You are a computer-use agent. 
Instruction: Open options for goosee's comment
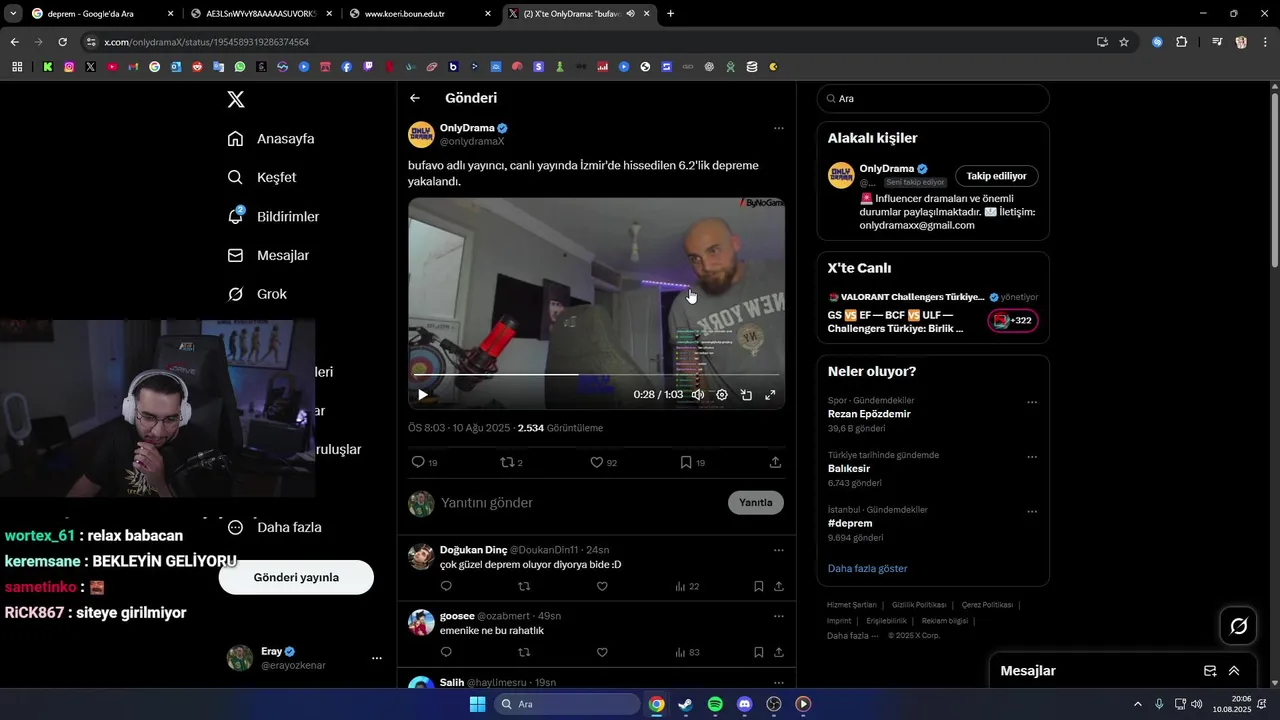click(x=778, y=616)
